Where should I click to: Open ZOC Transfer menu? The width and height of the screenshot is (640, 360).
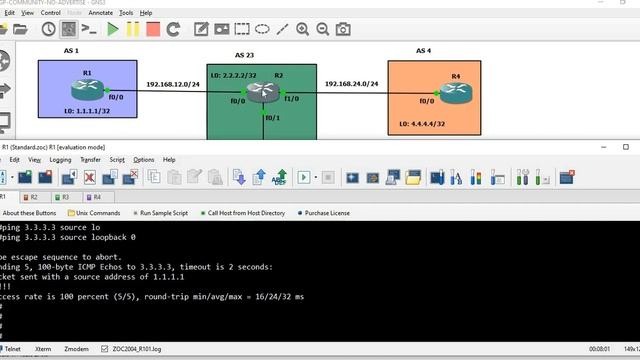pyautogui.click(x=90, y=160)
